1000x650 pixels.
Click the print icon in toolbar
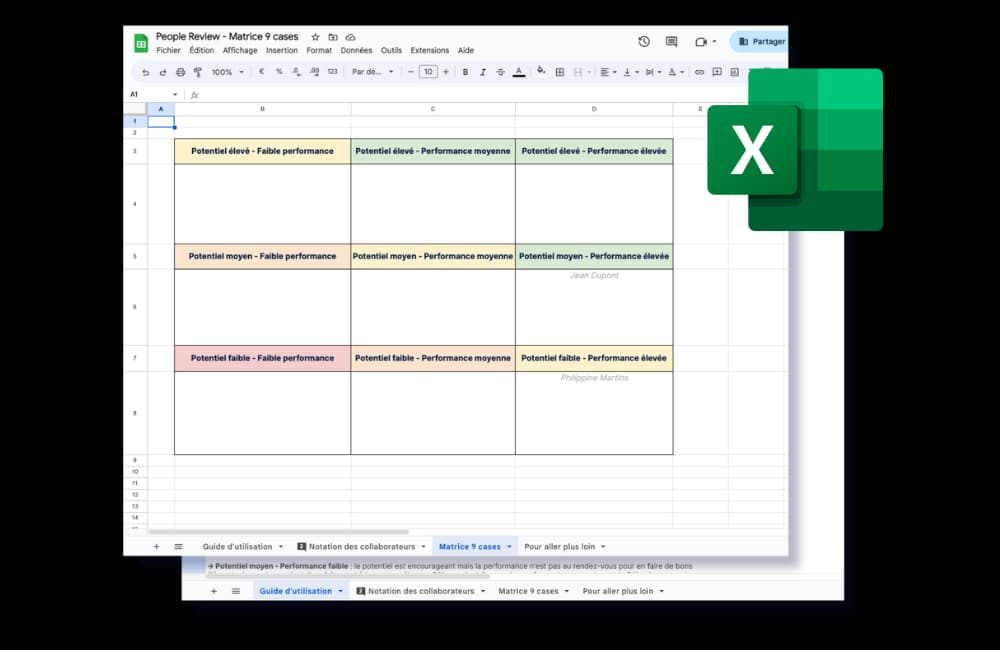(180, 73)
